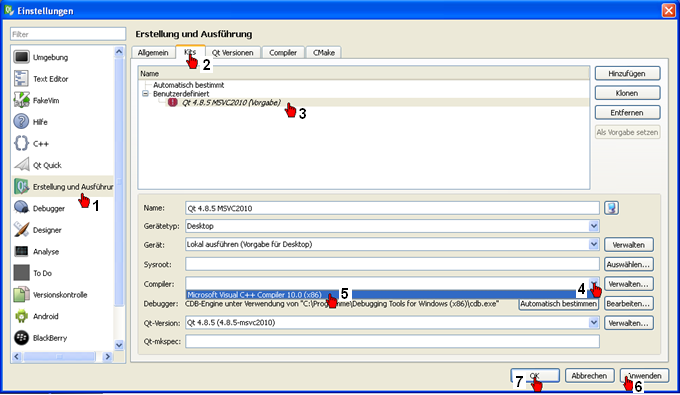Click the kit icon button beside Name field
The height and width of the screenshot is (395, 680).
click(611, 208)
